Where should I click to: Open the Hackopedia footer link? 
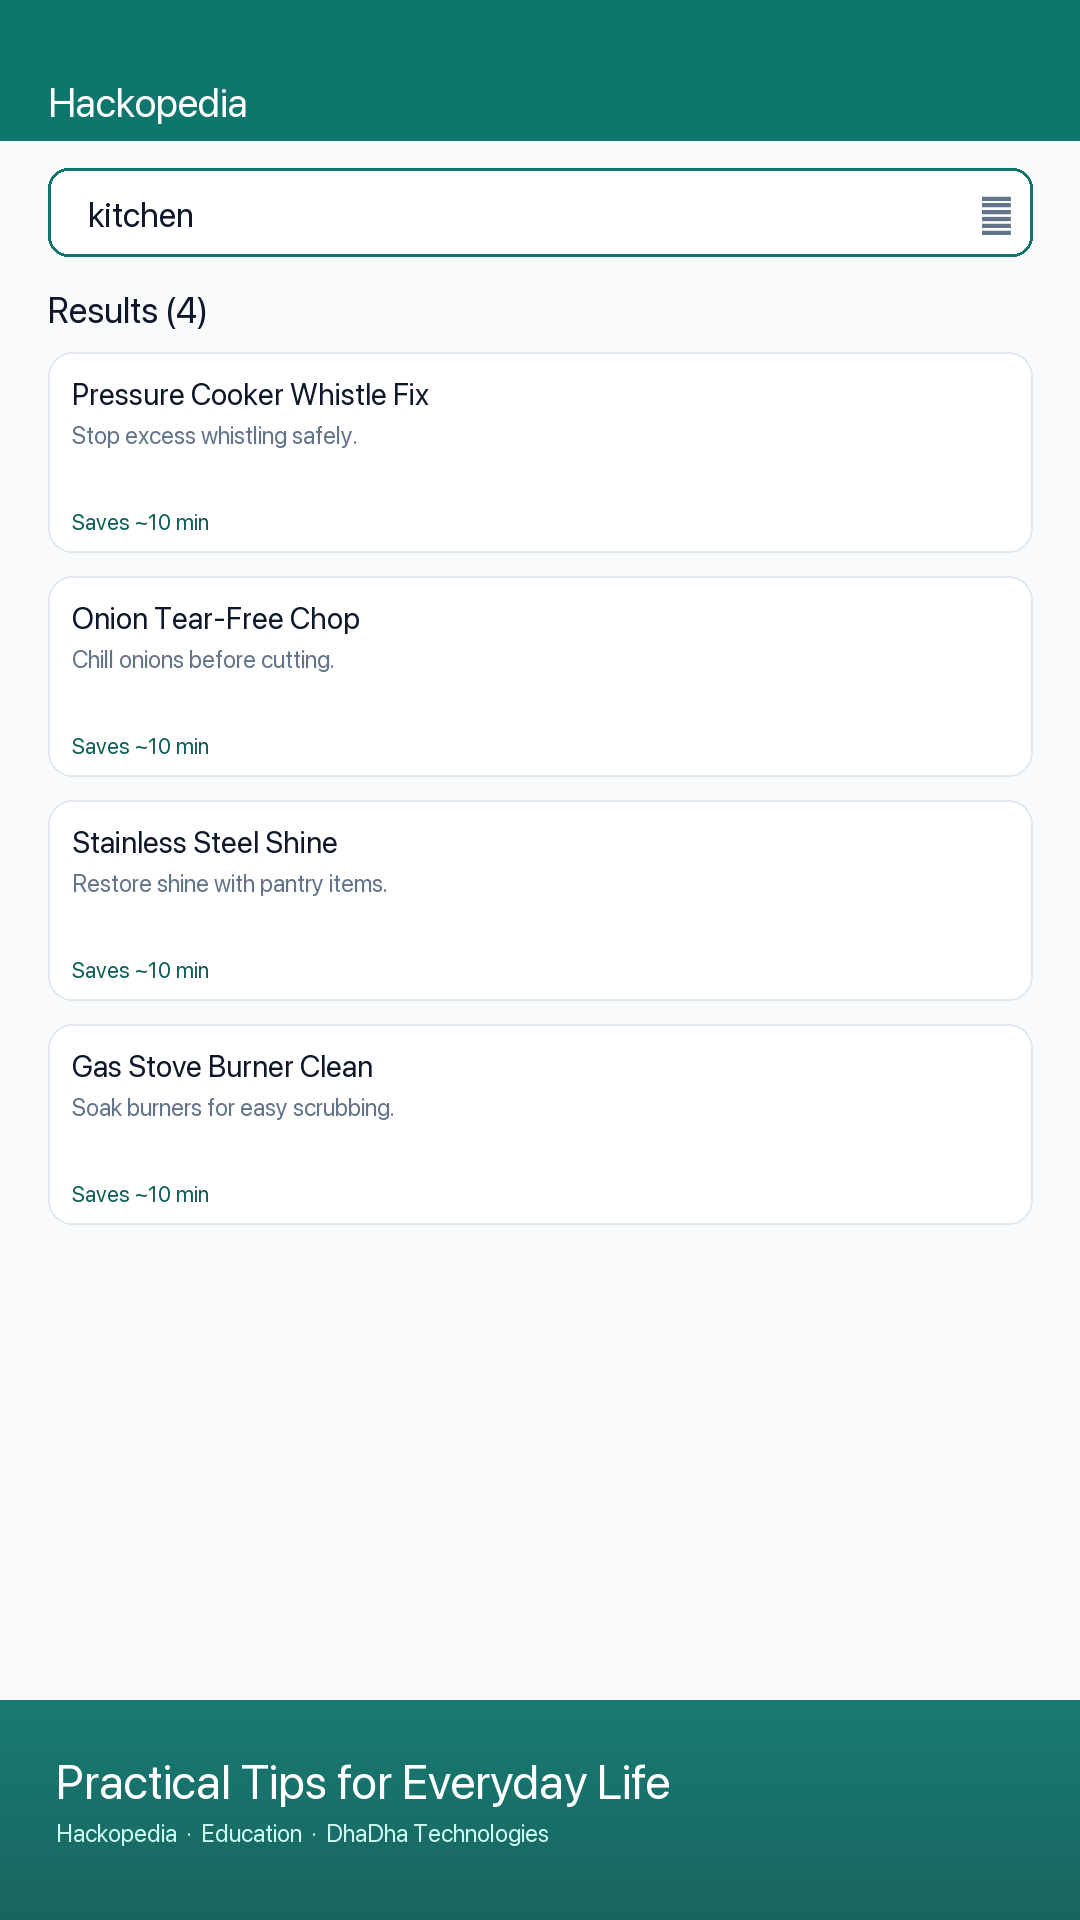(x=117, y=1834)
